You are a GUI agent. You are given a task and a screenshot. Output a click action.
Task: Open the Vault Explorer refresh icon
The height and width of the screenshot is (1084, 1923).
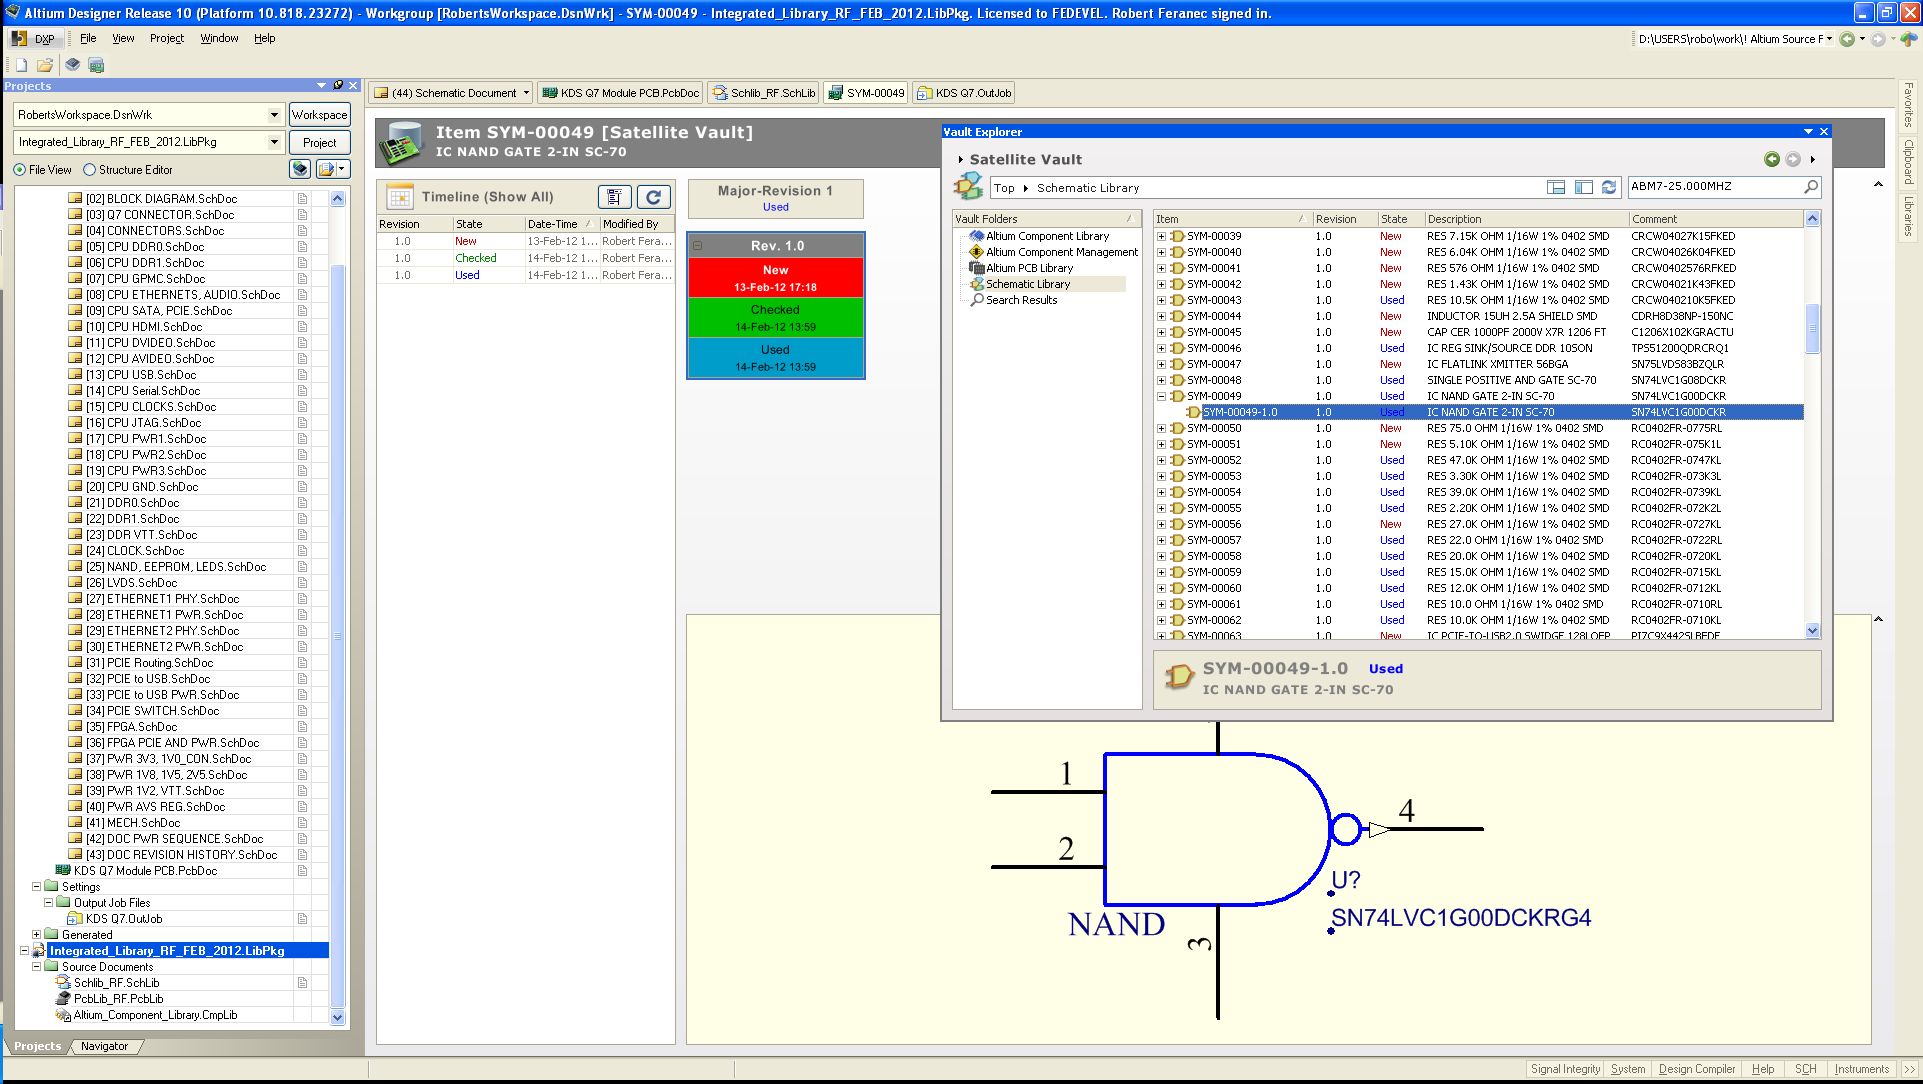pyautogui.click(x=1608, y=186)
